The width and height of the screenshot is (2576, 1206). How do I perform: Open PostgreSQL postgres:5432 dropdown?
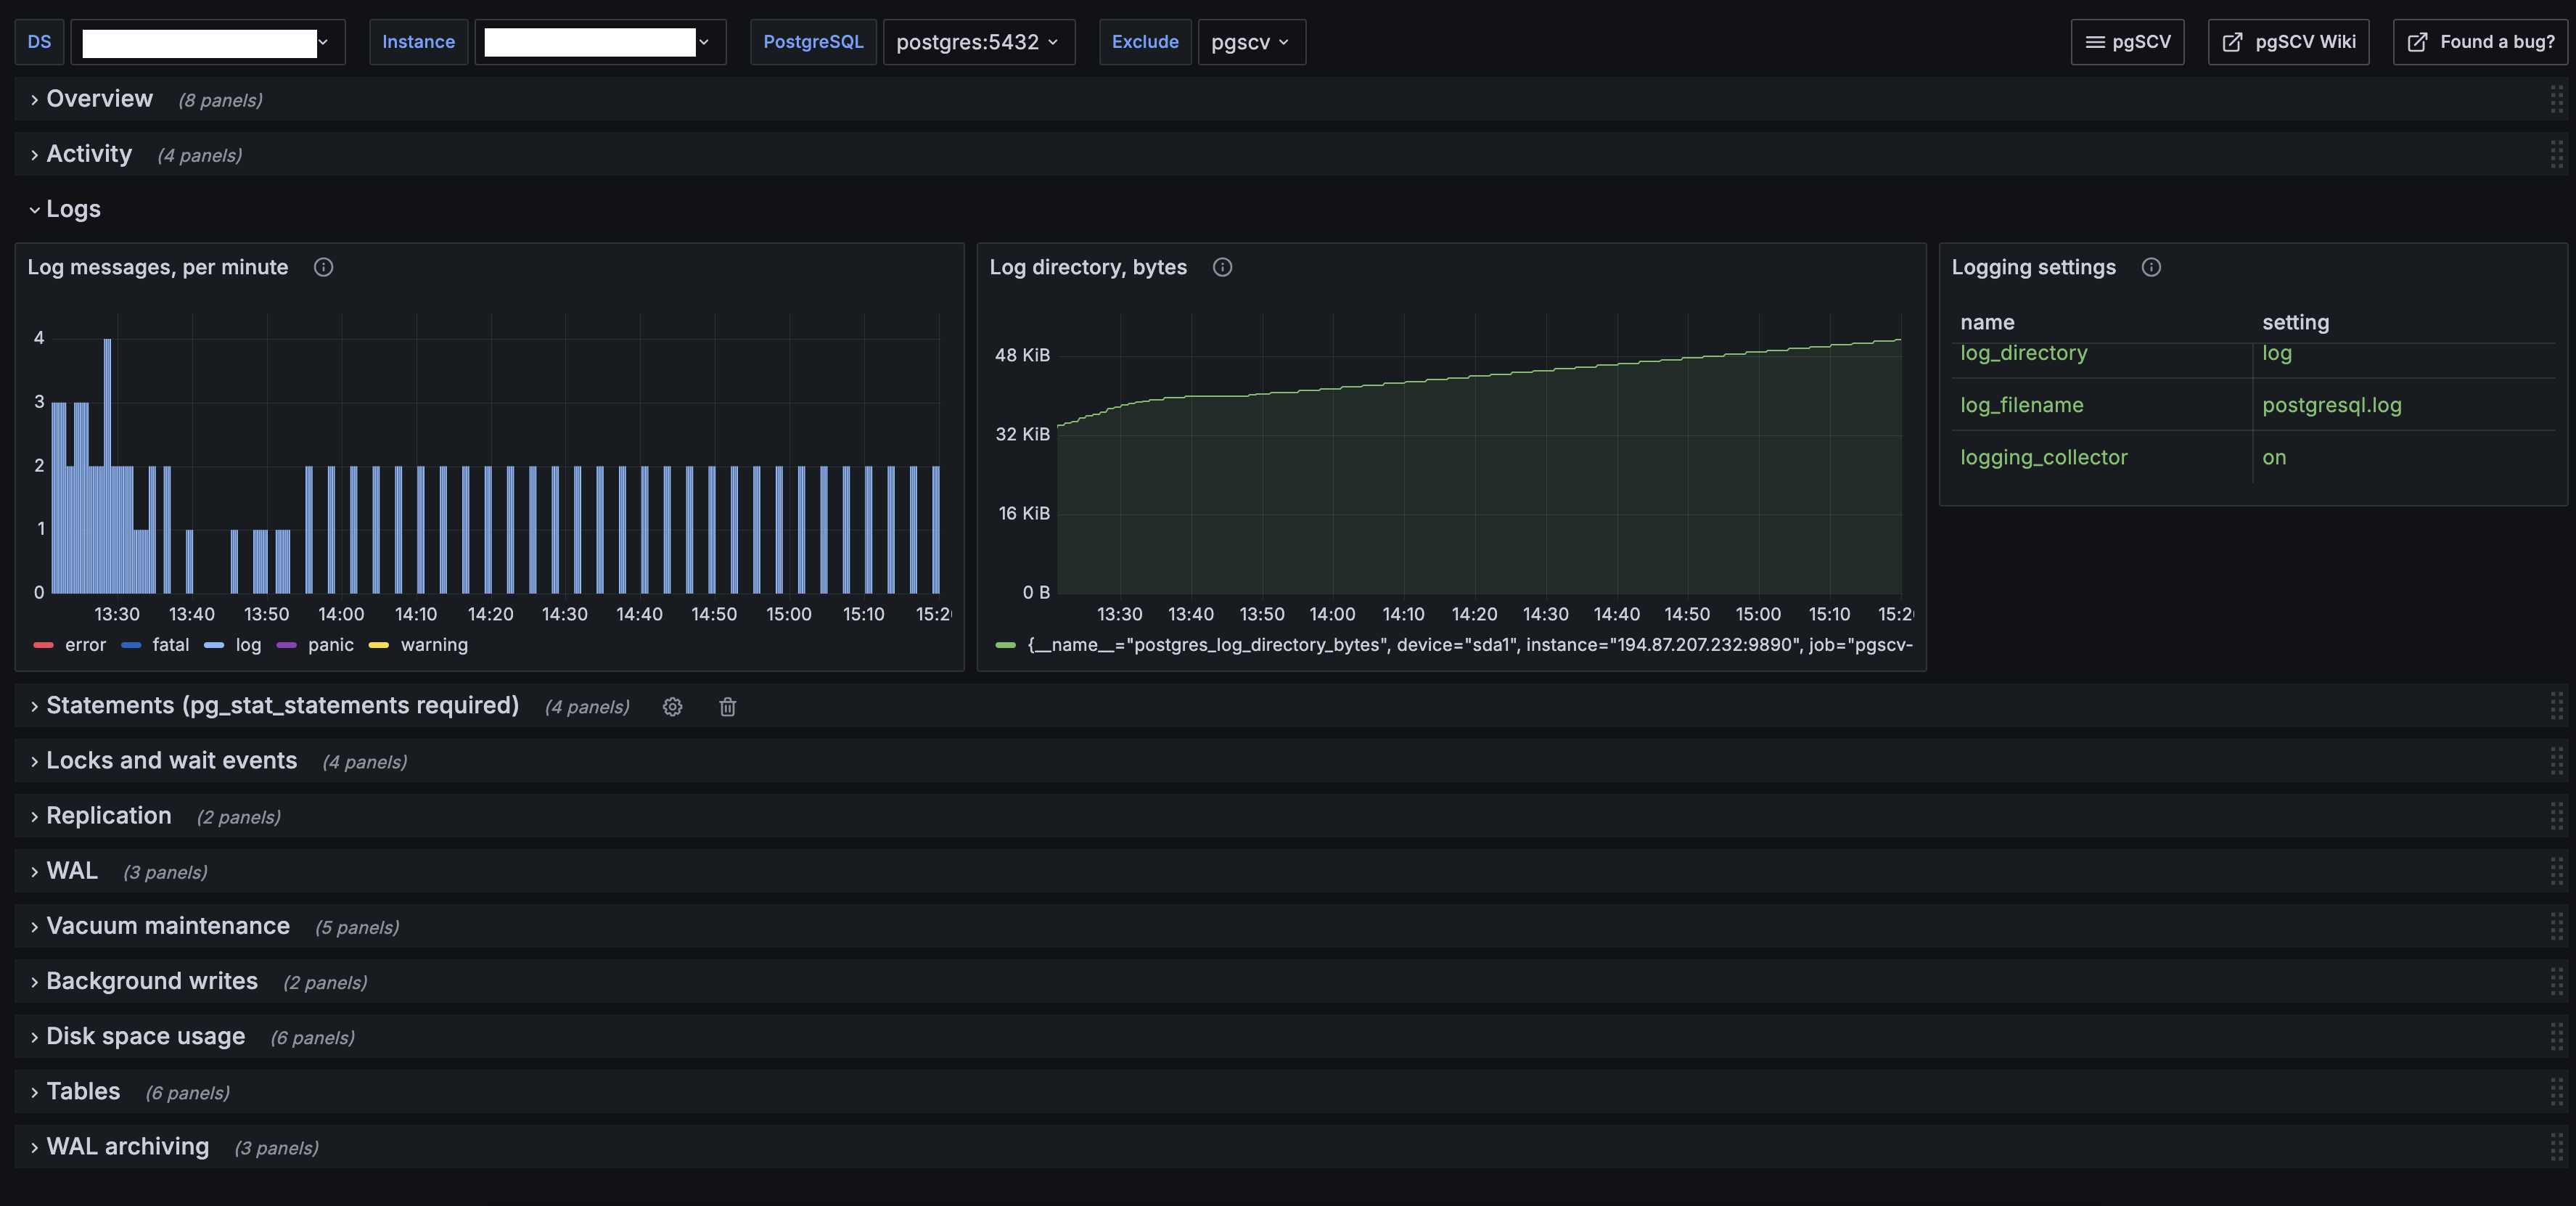tap(977, 42)
